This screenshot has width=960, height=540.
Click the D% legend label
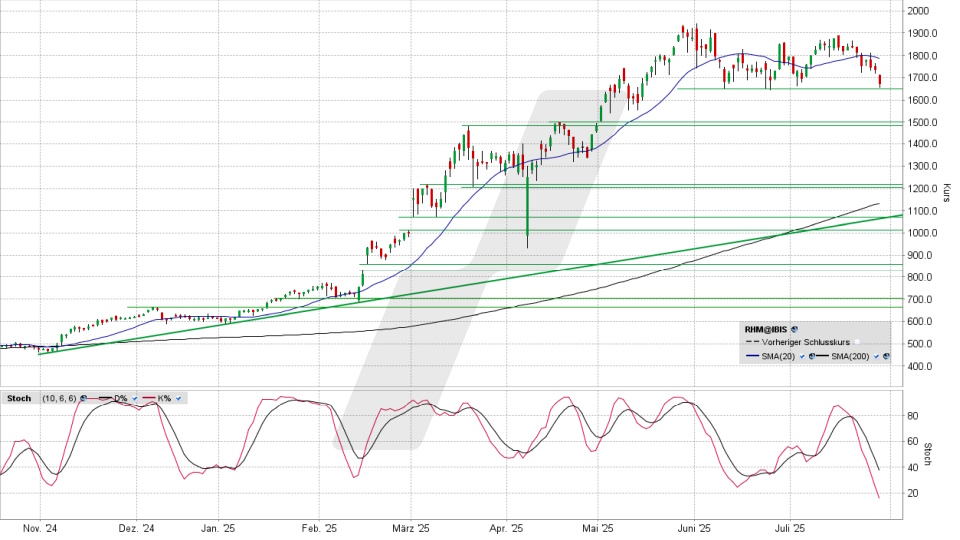pos(121,398)
